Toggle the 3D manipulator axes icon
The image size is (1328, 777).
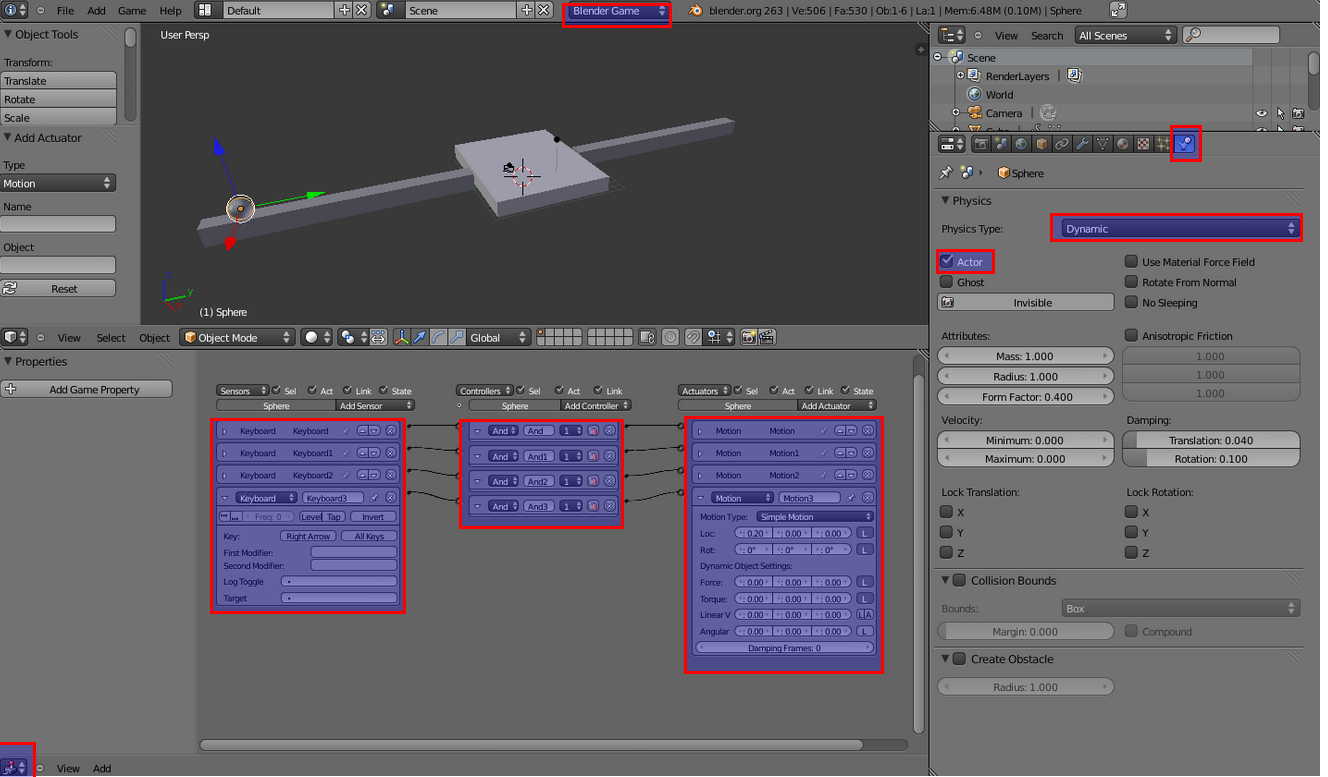[x=402, y=337]
